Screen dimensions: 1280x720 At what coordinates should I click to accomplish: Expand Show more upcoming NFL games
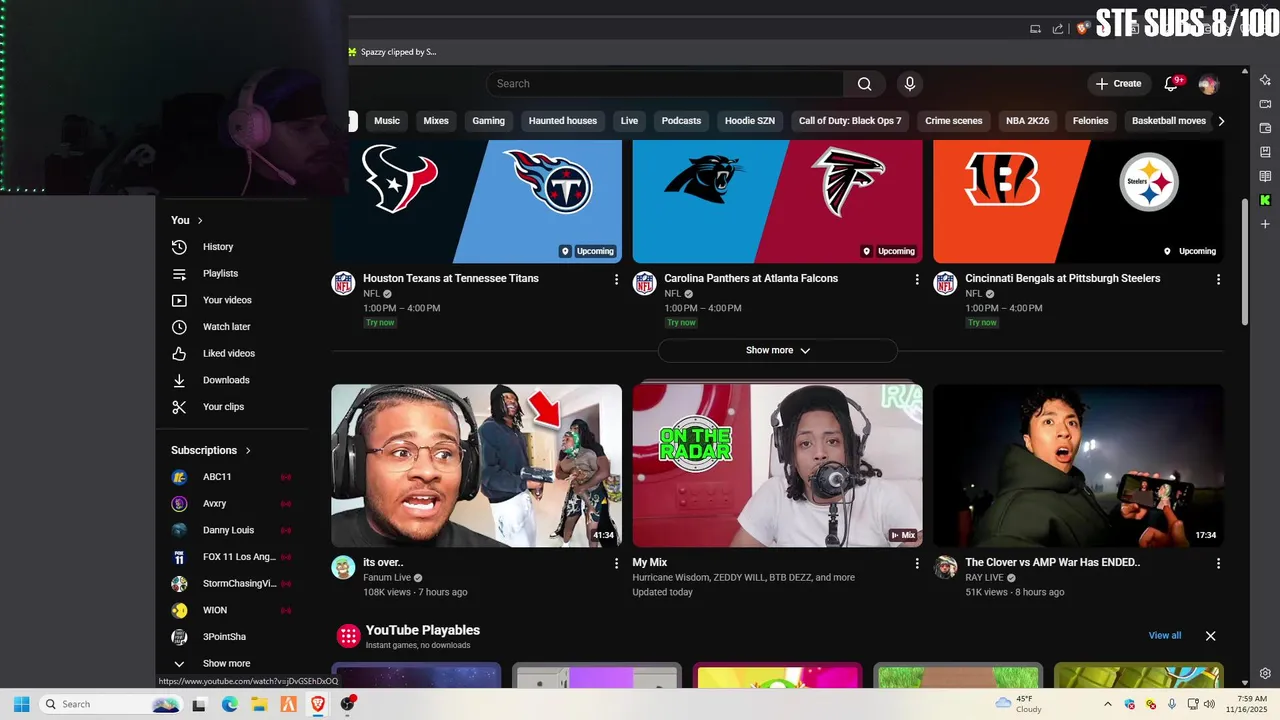tap(778, 351)
